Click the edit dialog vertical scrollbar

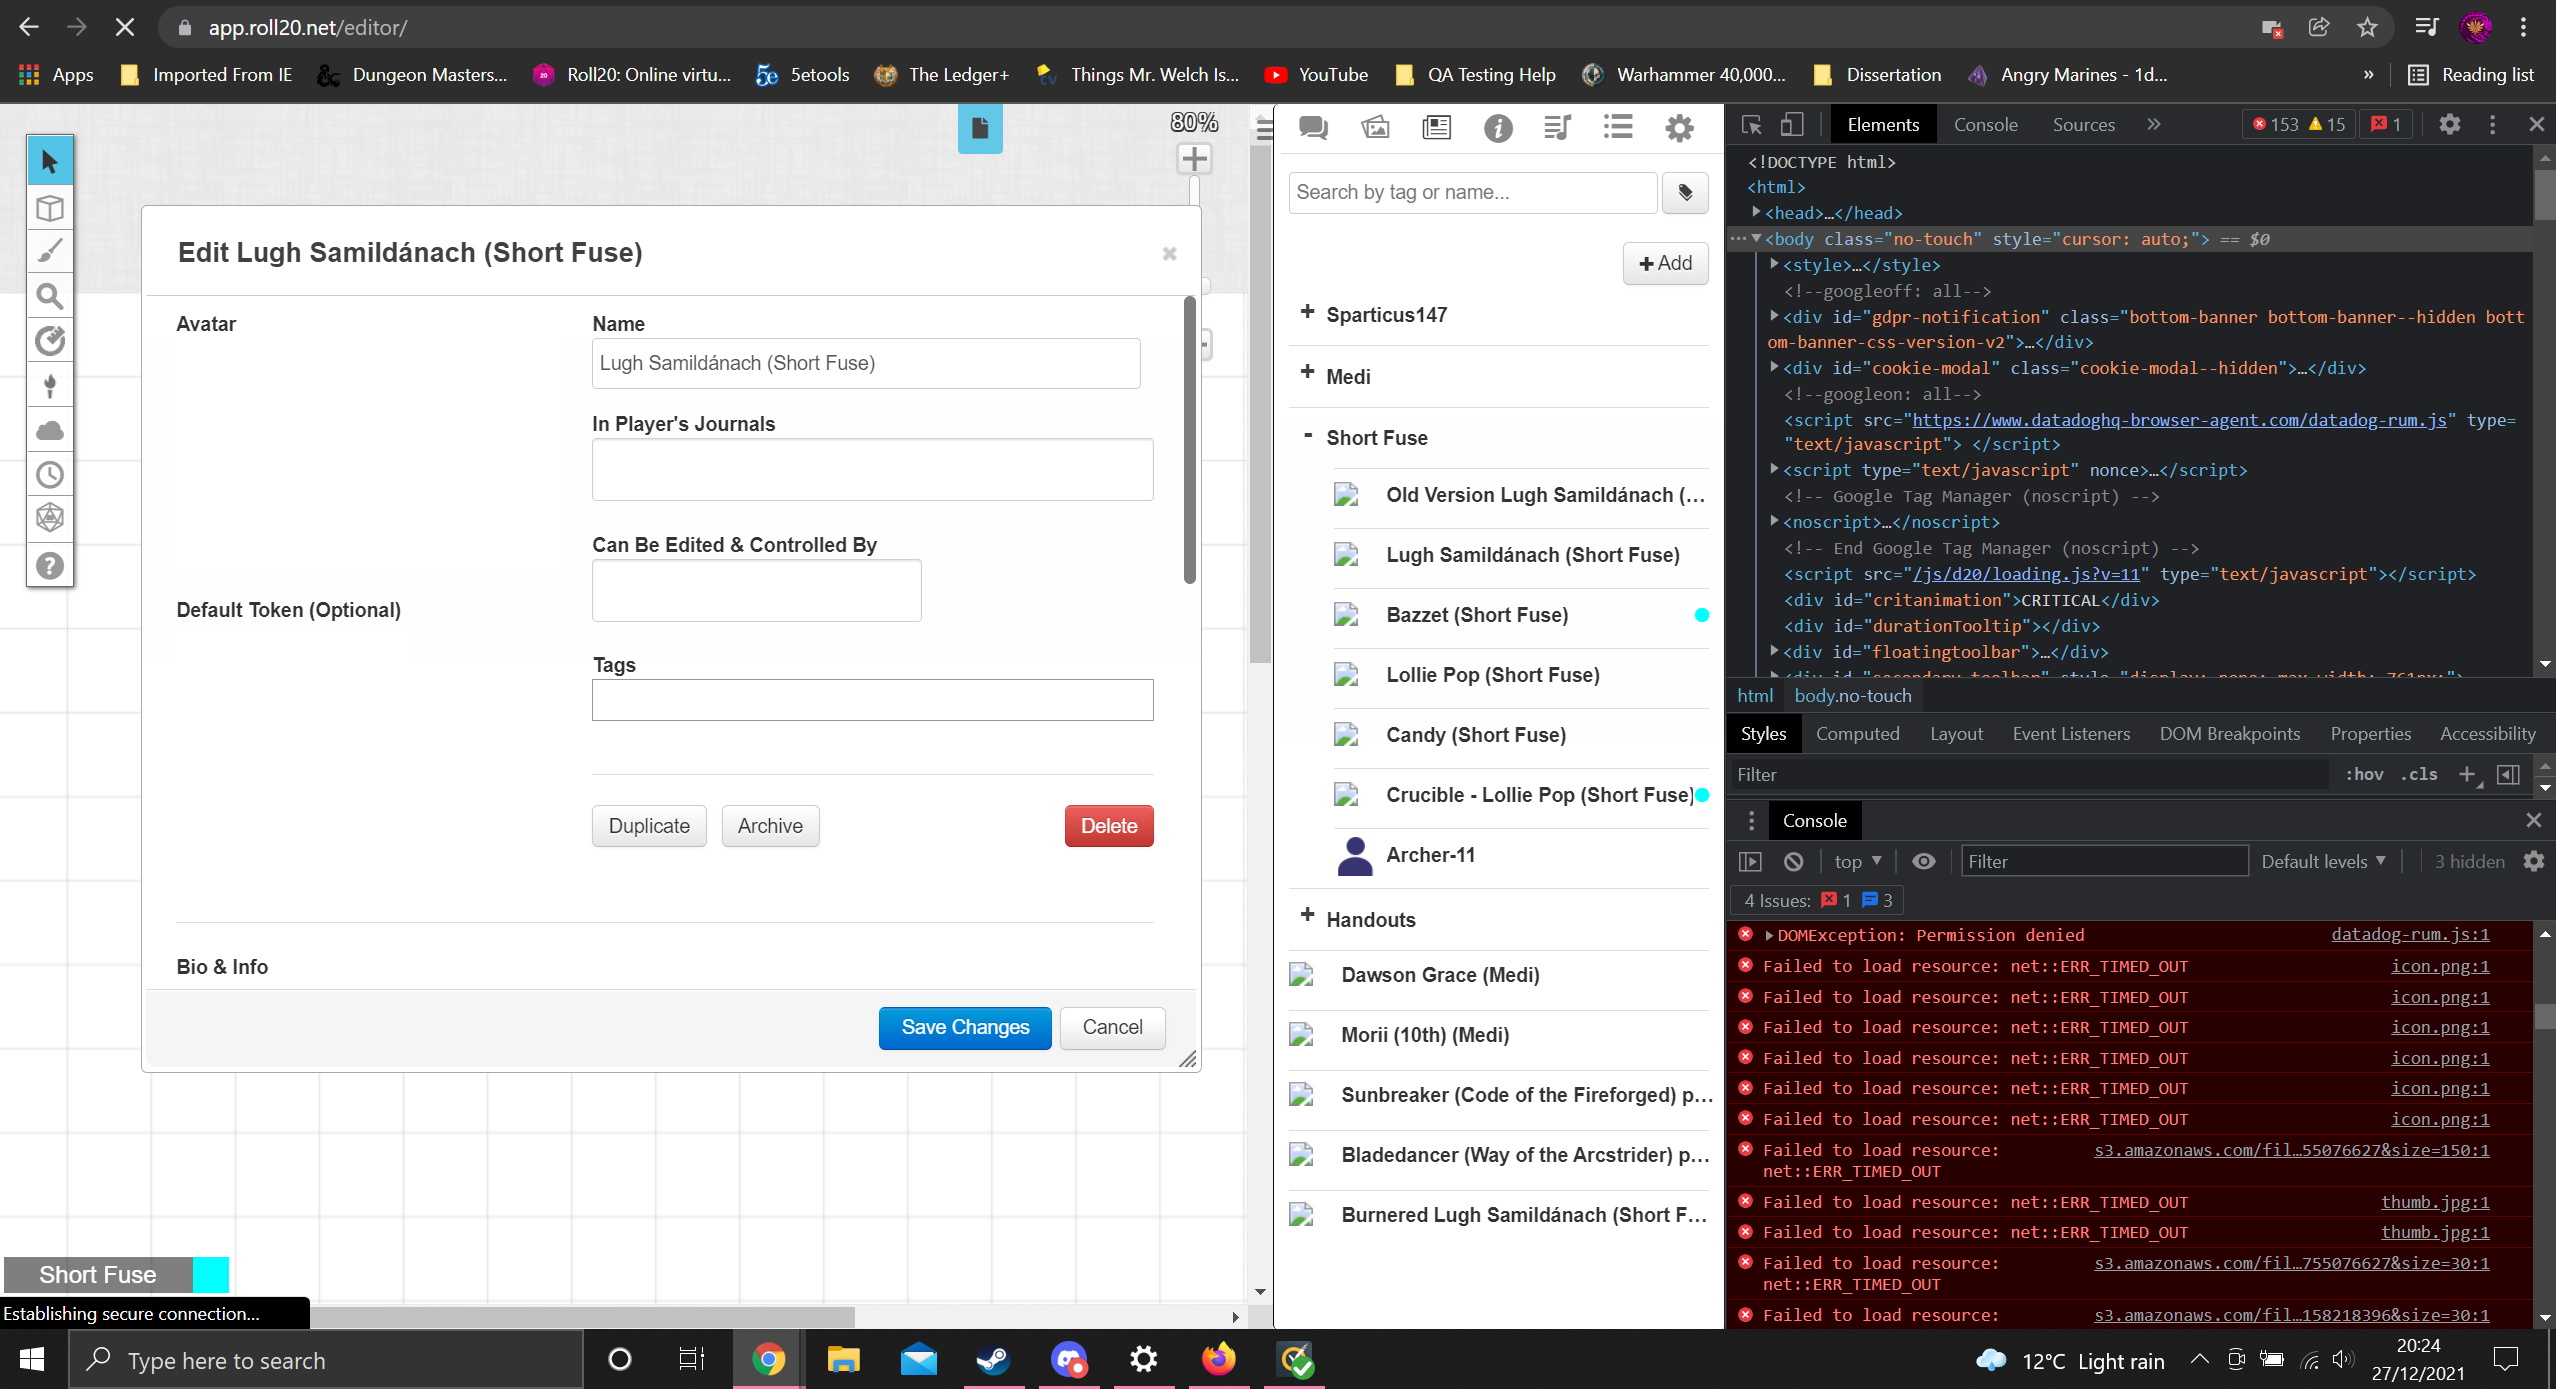pos(1189,439)
